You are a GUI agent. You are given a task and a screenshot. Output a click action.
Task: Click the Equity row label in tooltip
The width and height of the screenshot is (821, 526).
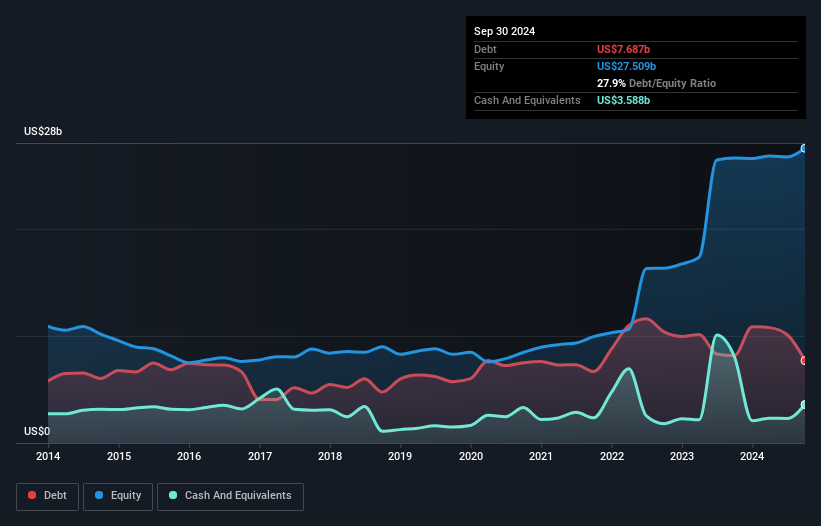pos(489,66)
